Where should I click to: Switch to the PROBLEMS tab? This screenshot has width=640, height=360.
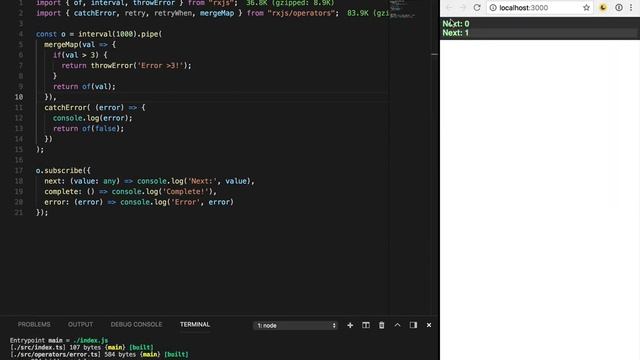(x=34, y=324)
